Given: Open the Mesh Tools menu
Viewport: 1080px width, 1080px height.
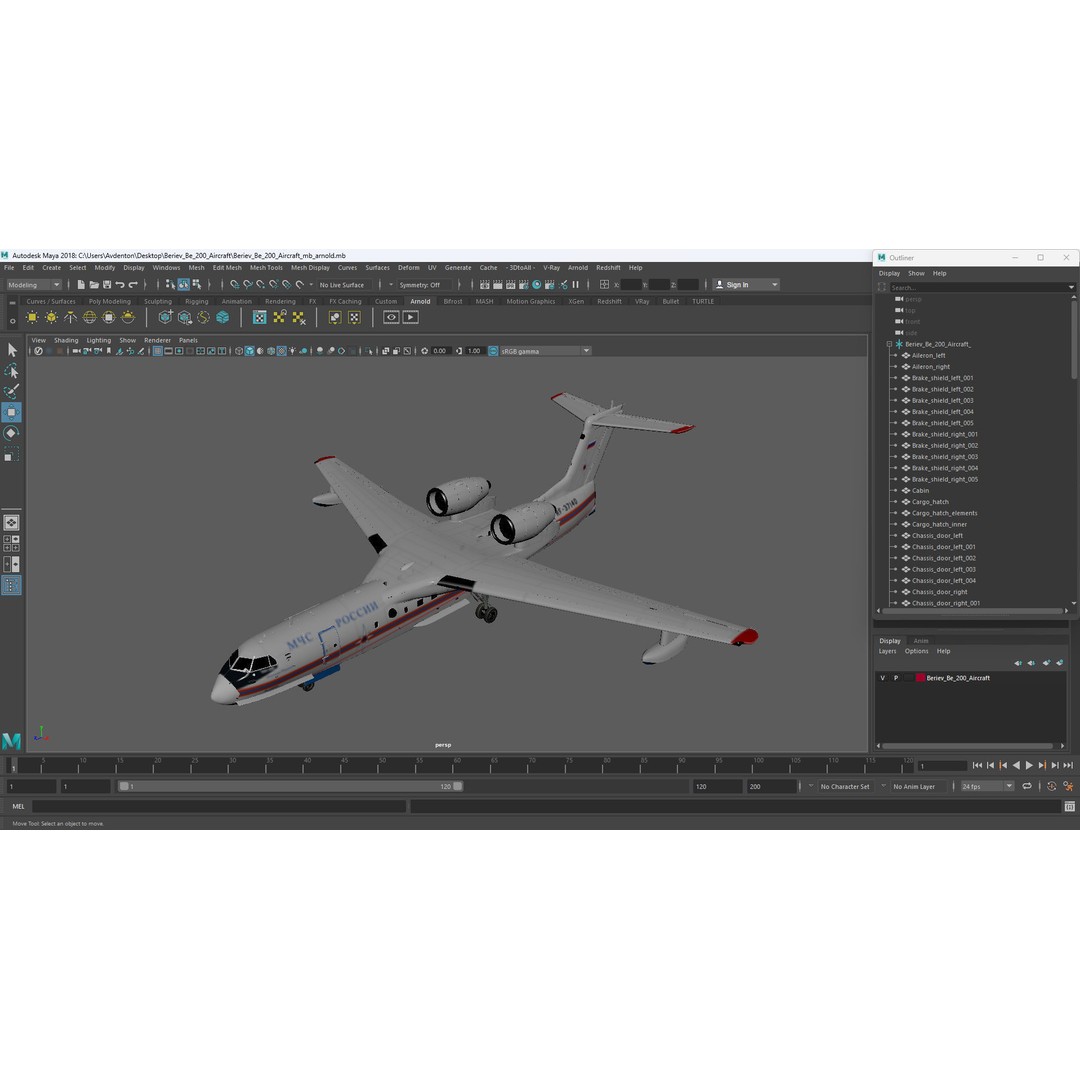Looking at the screenshot, I should click(x=266, y=268).
